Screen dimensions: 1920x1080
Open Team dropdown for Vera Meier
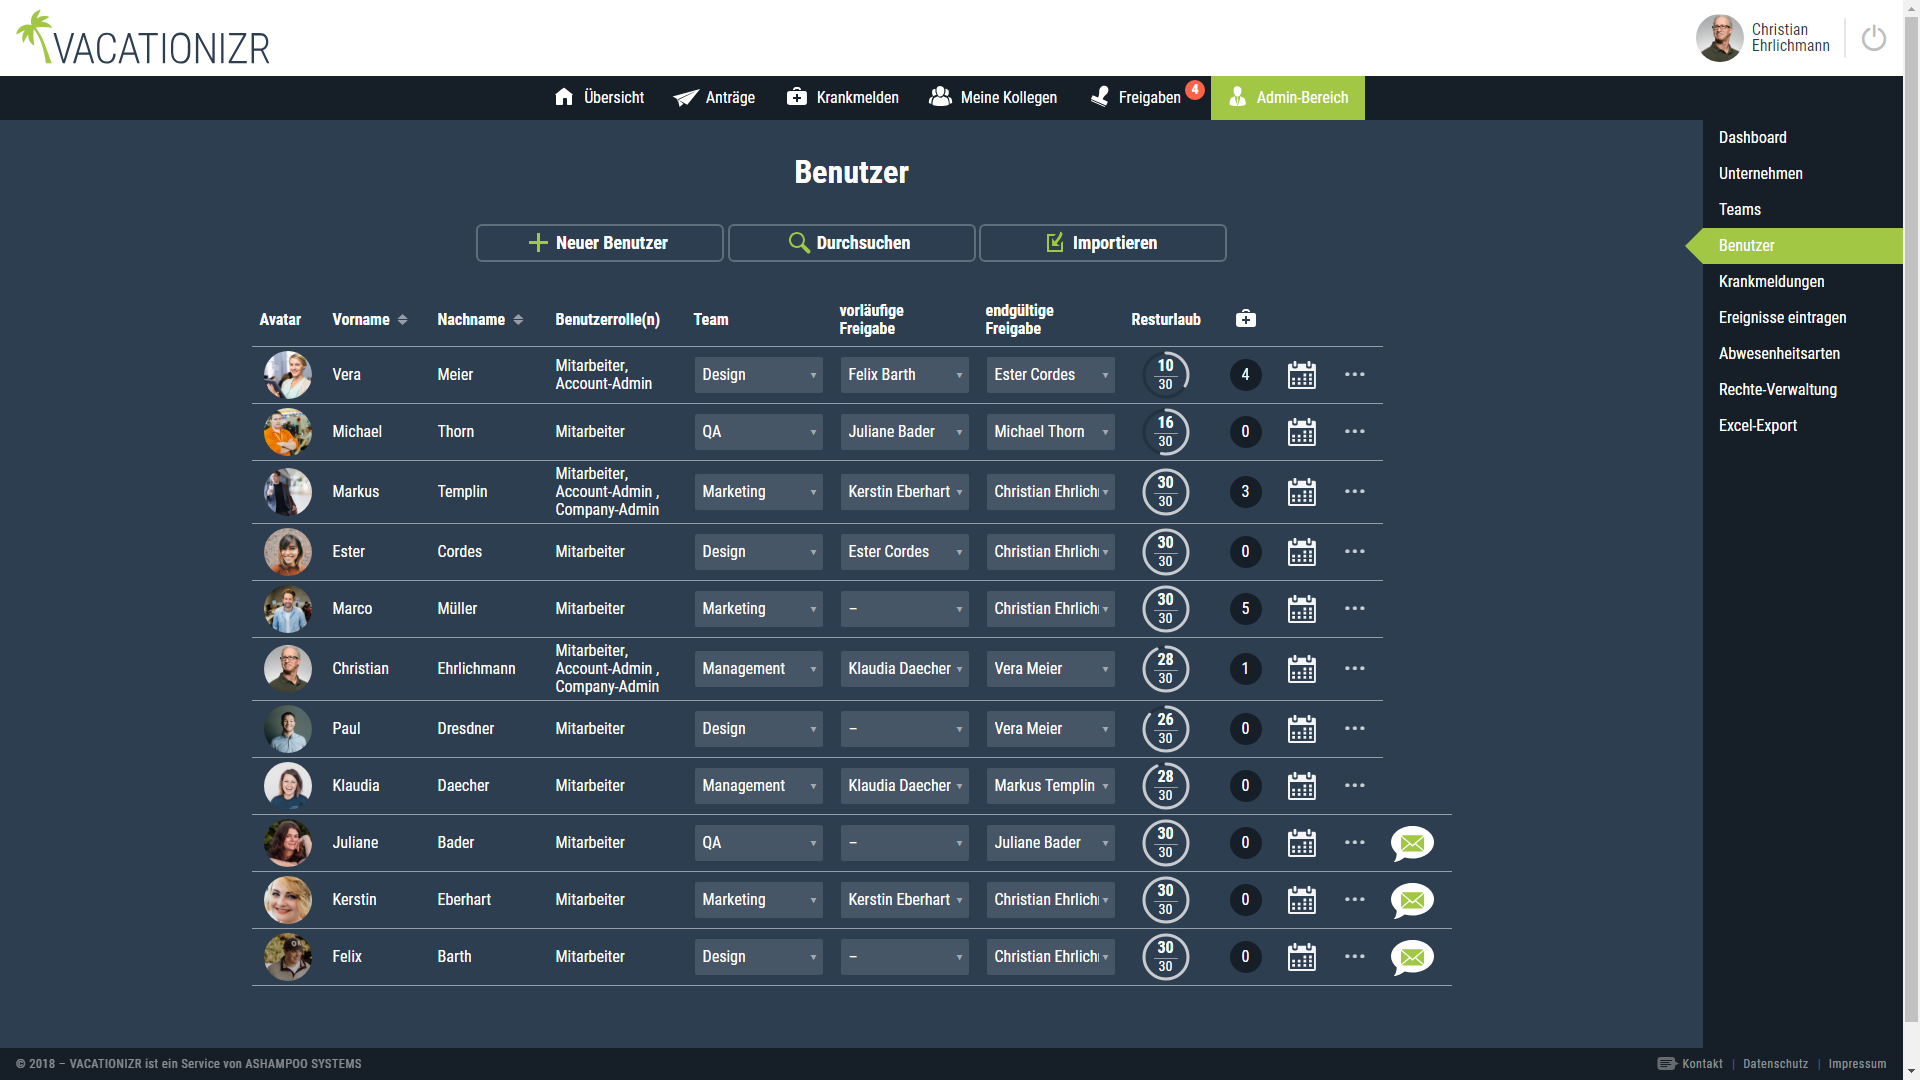(758, 375)
